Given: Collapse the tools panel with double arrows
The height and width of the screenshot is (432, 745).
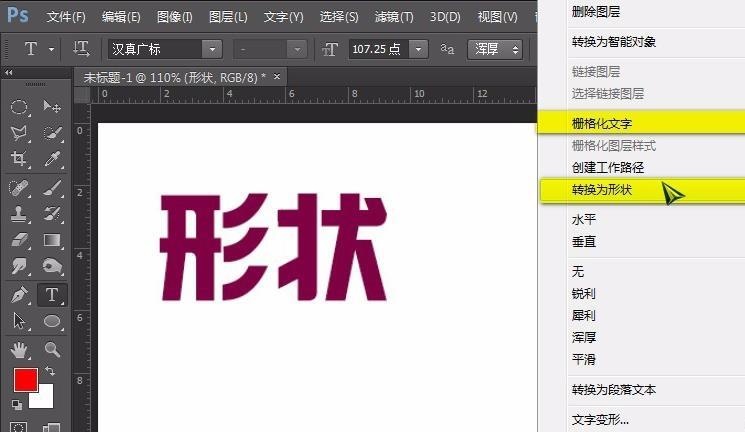Looking at the screenshot, I should (x=9, y=73).
